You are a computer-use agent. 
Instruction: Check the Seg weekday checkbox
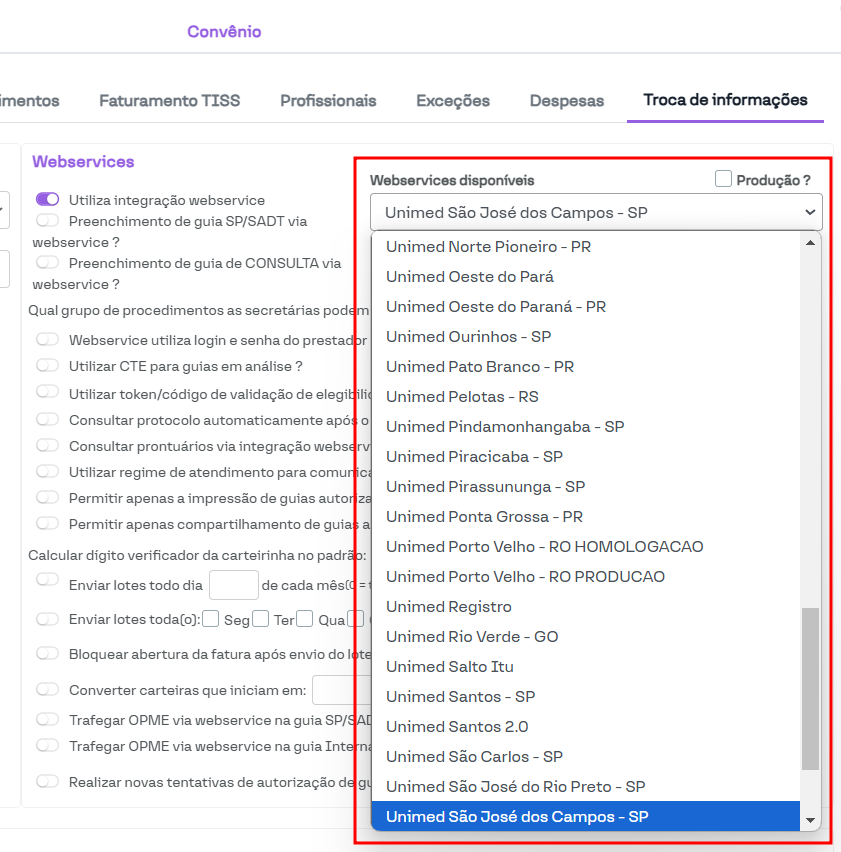coord(211,619)
